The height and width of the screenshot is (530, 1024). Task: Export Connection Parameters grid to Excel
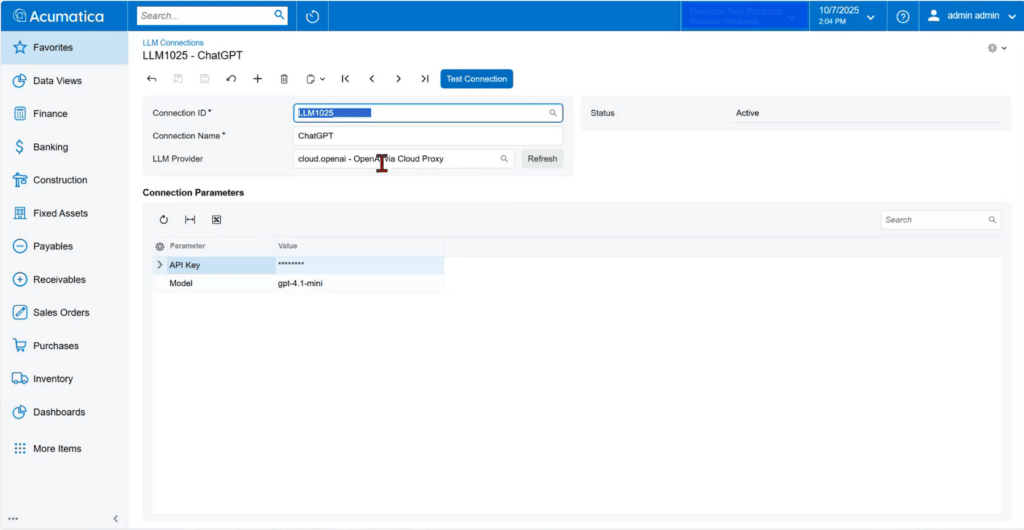216,220
